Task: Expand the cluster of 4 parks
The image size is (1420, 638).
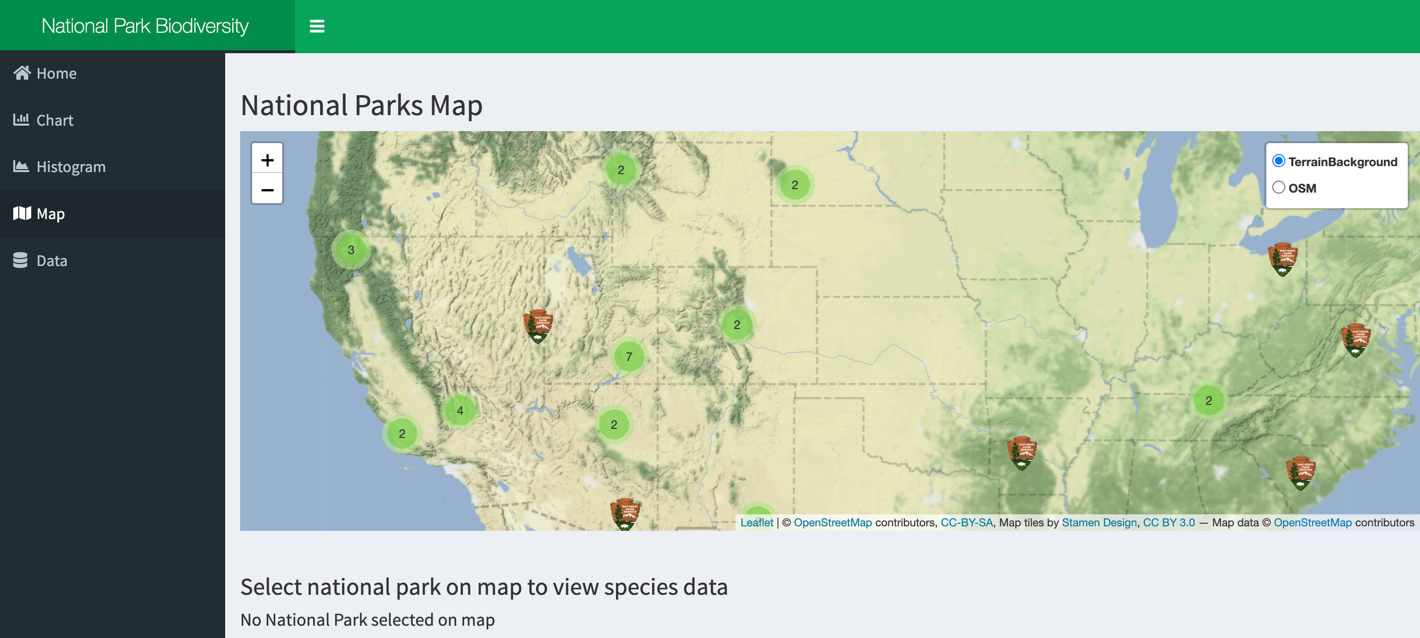Action: 460,410
